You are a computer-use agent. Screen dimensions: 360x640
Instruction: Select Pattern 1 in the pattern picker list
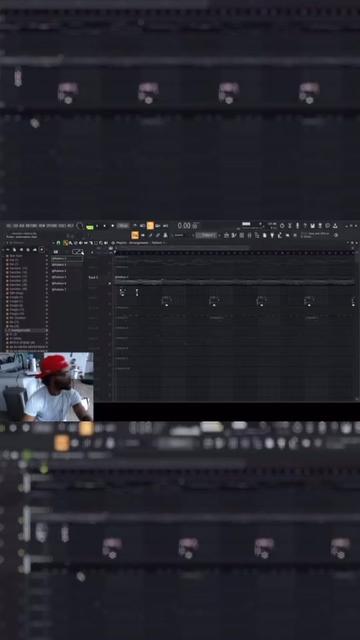[67, 258]
